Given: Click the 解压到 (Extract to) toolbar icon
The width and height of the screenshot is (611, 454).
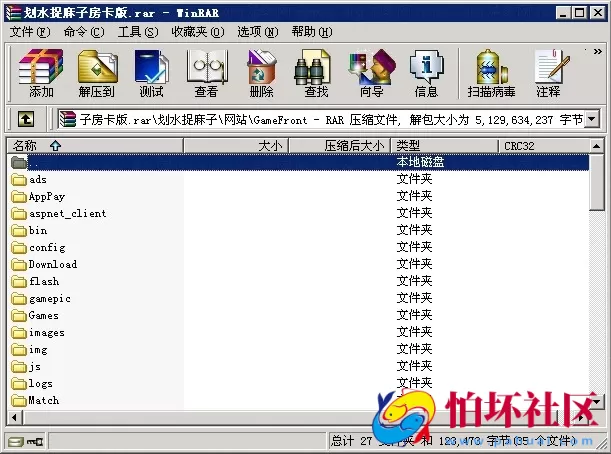Looking at the screenshot, I should point(97,73).
